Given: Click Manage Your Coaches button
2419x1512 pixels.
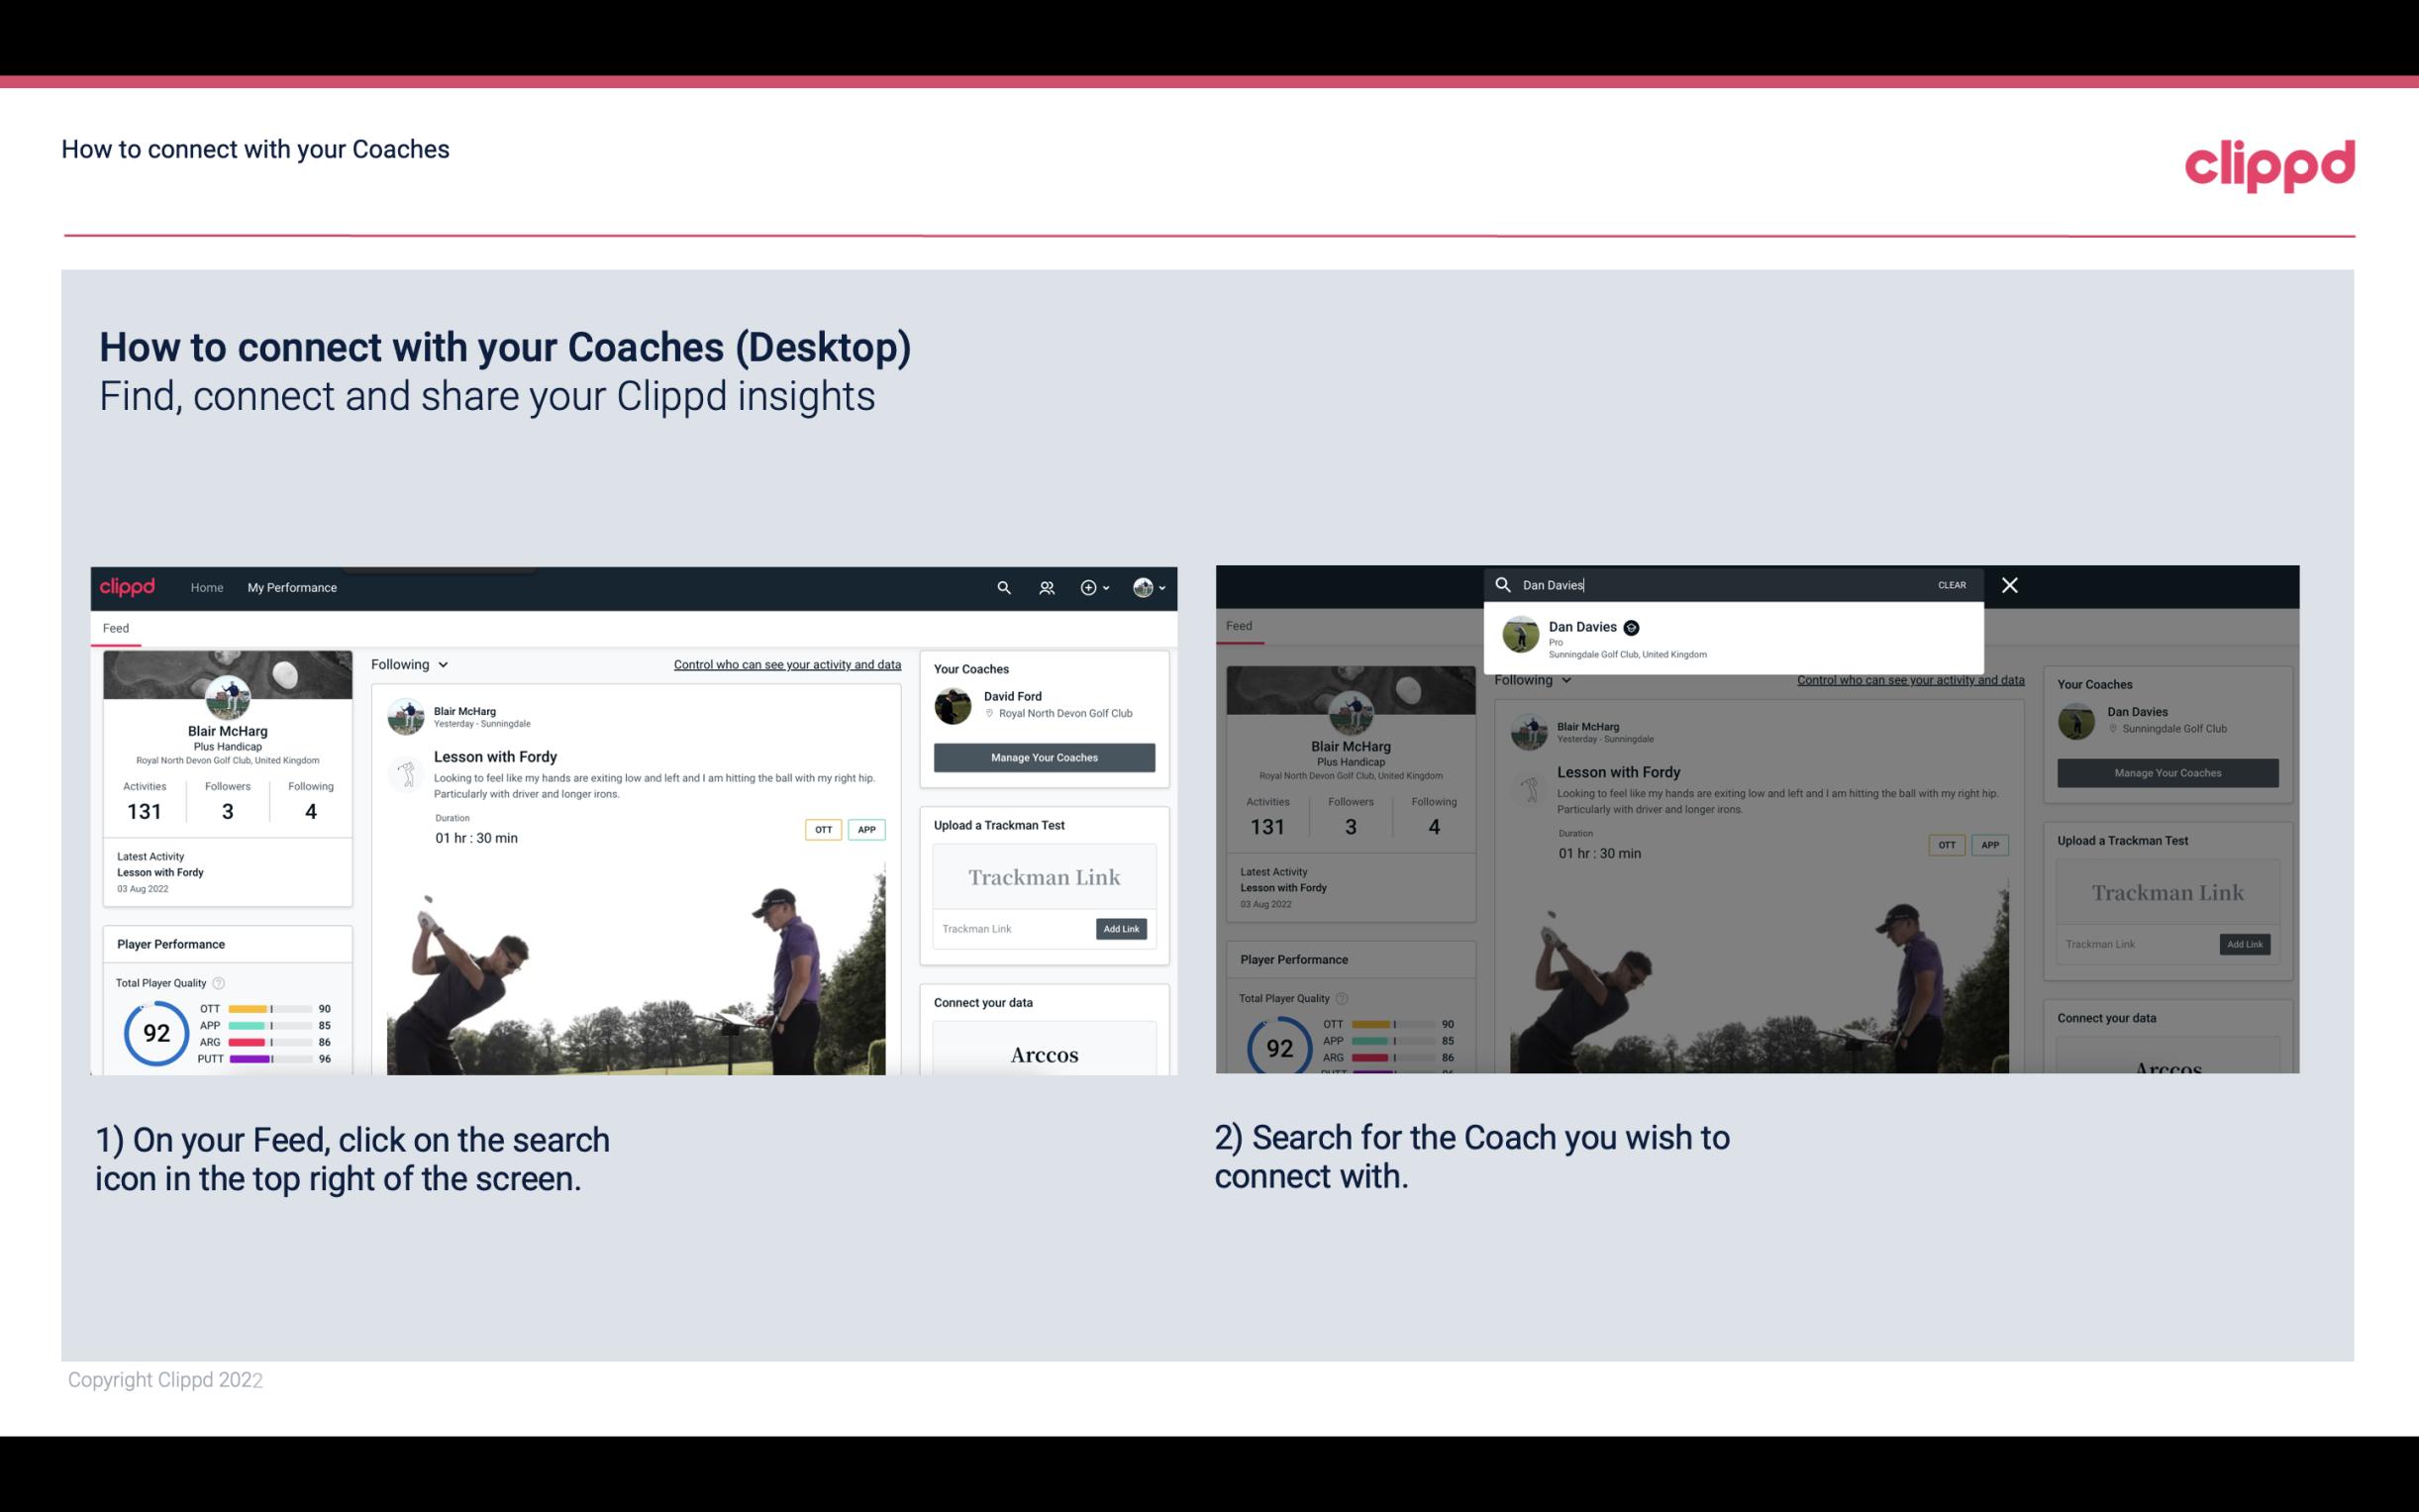Looking at the screenshot, I should (1044, 756).
